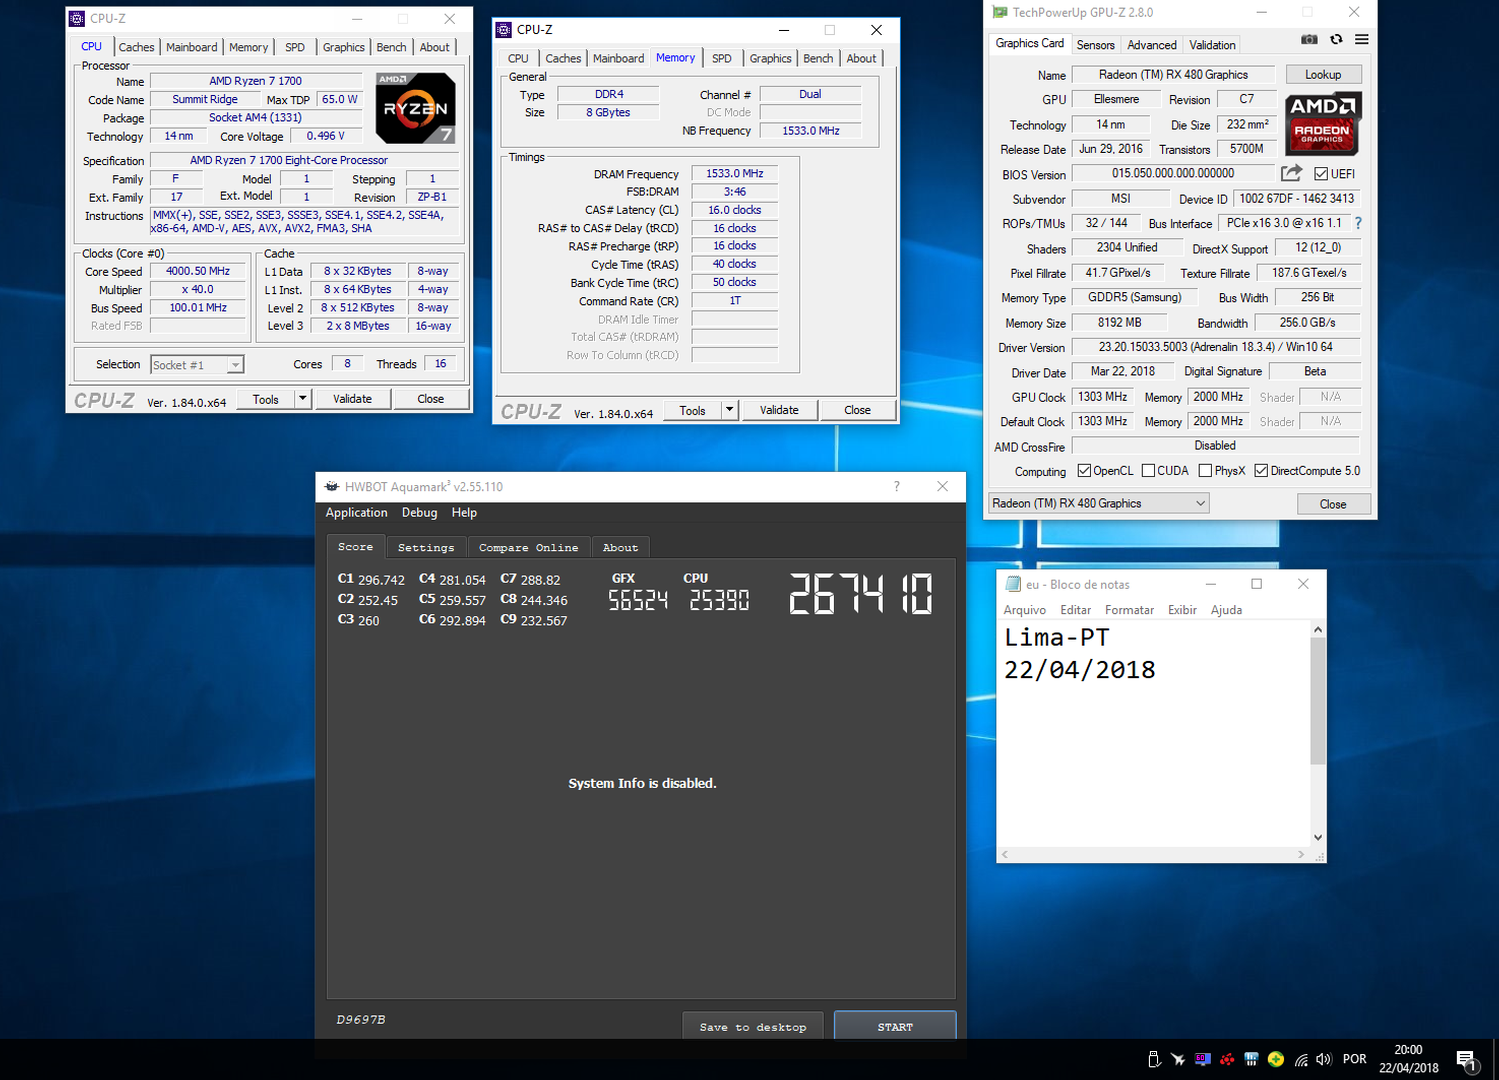Open the Wi-Fi network tray icon
1499x1080 pixels.
point(1301,1059)
